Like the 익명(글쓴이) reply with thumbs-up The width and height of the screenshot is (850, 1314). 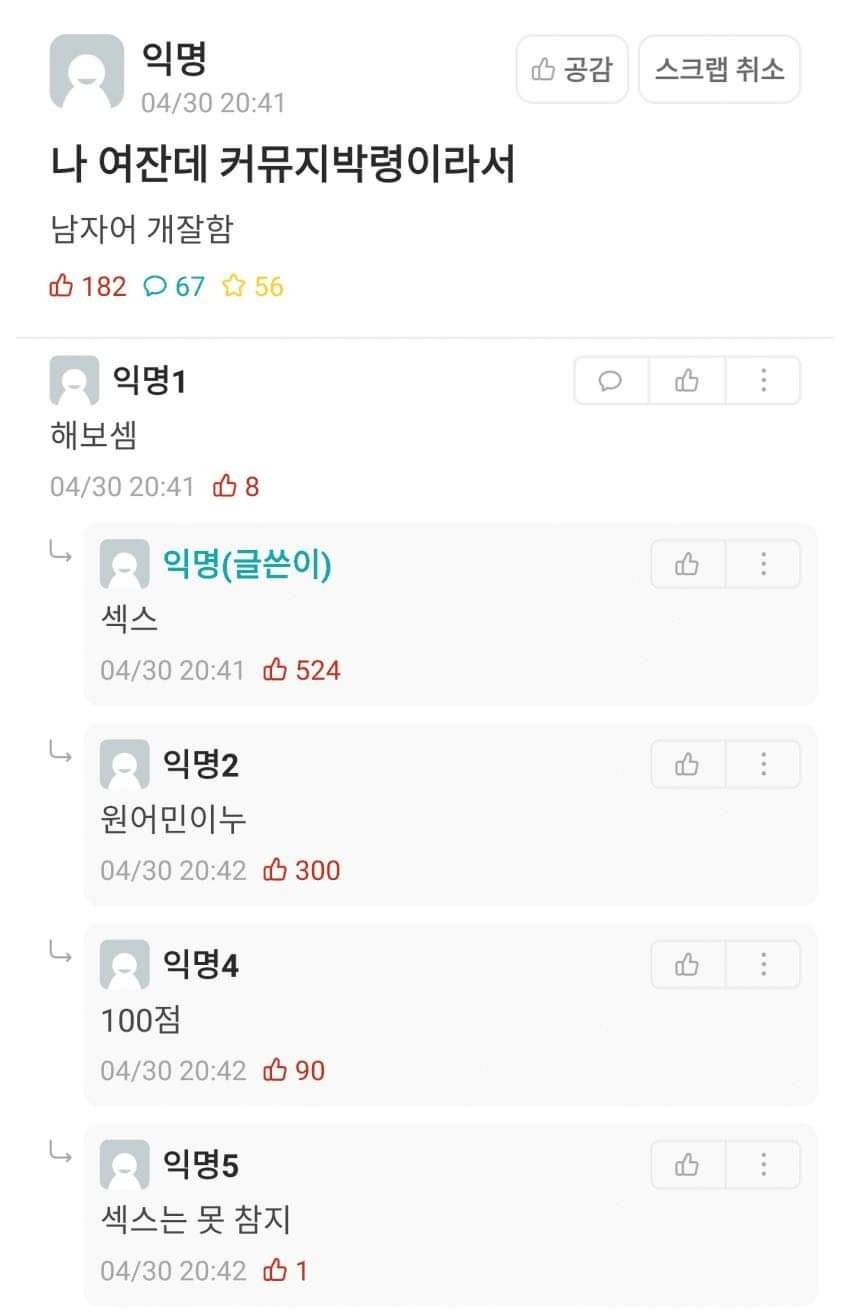[x=687, y=565]
